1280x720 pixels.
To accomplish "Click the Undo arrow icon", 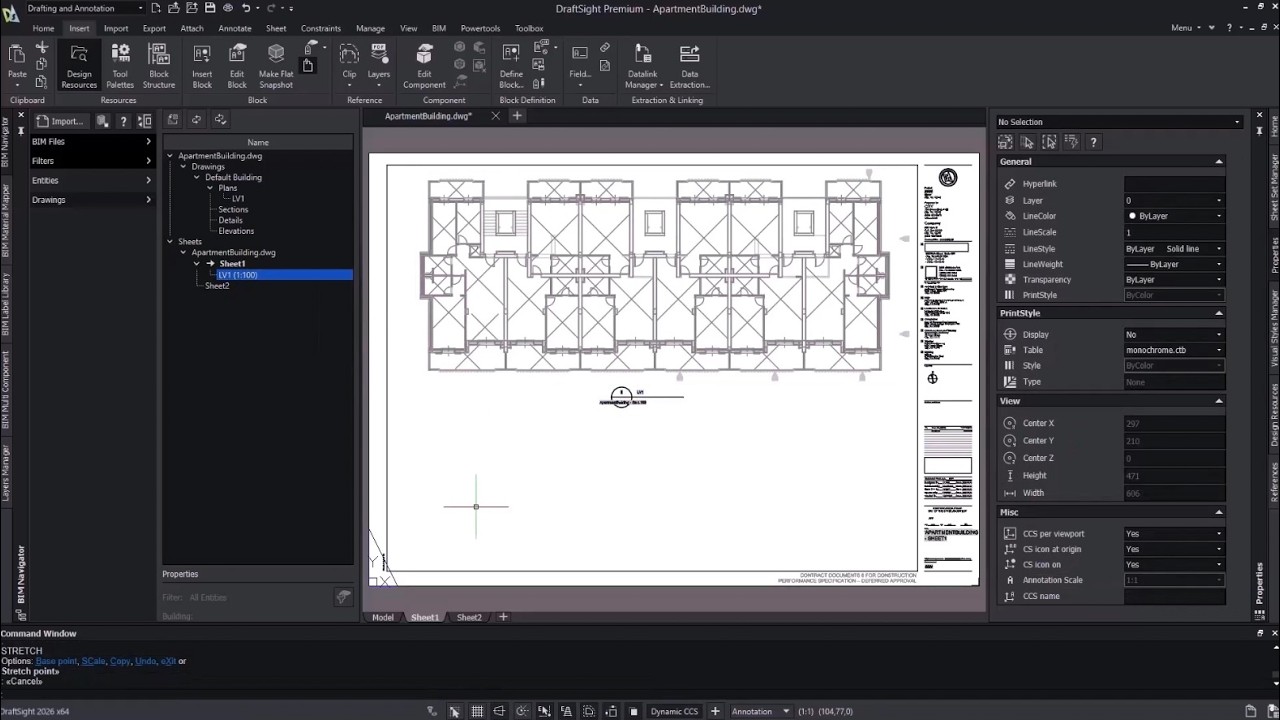I will (247, 8).
